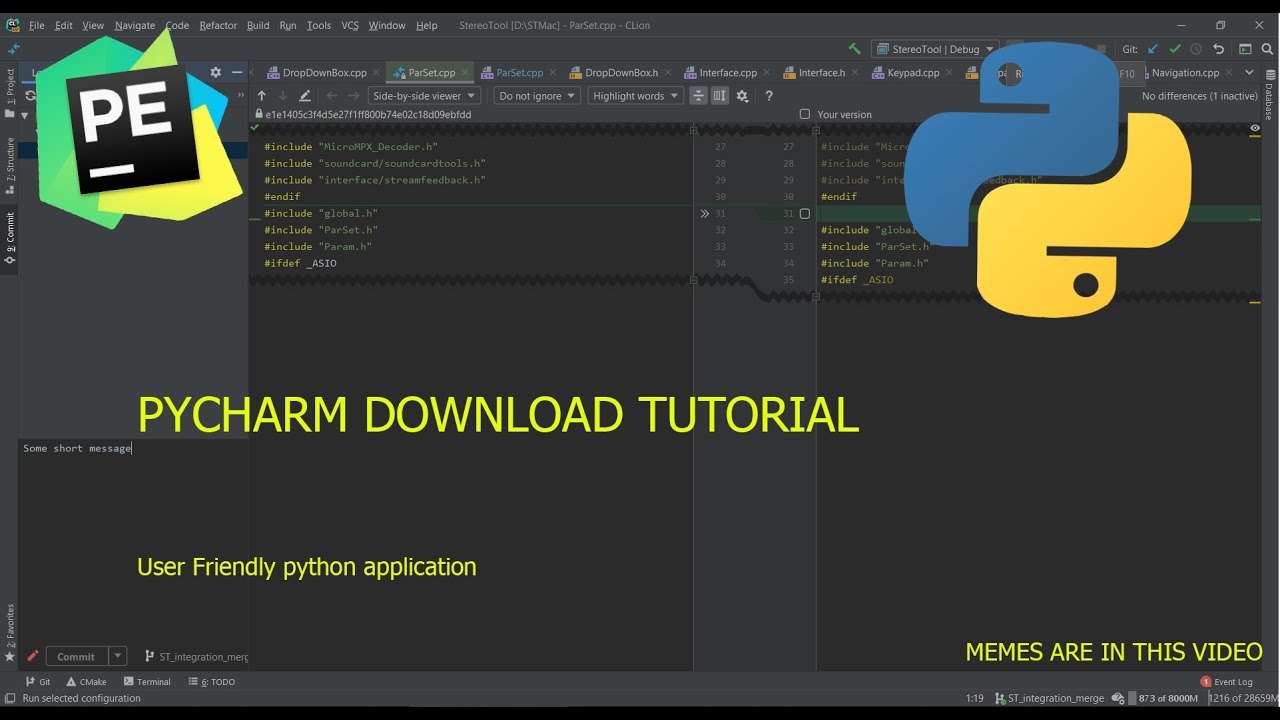The height and width of the screenshot is (720, 1280).
Task: Open the File menu
Action: (37, 25)
